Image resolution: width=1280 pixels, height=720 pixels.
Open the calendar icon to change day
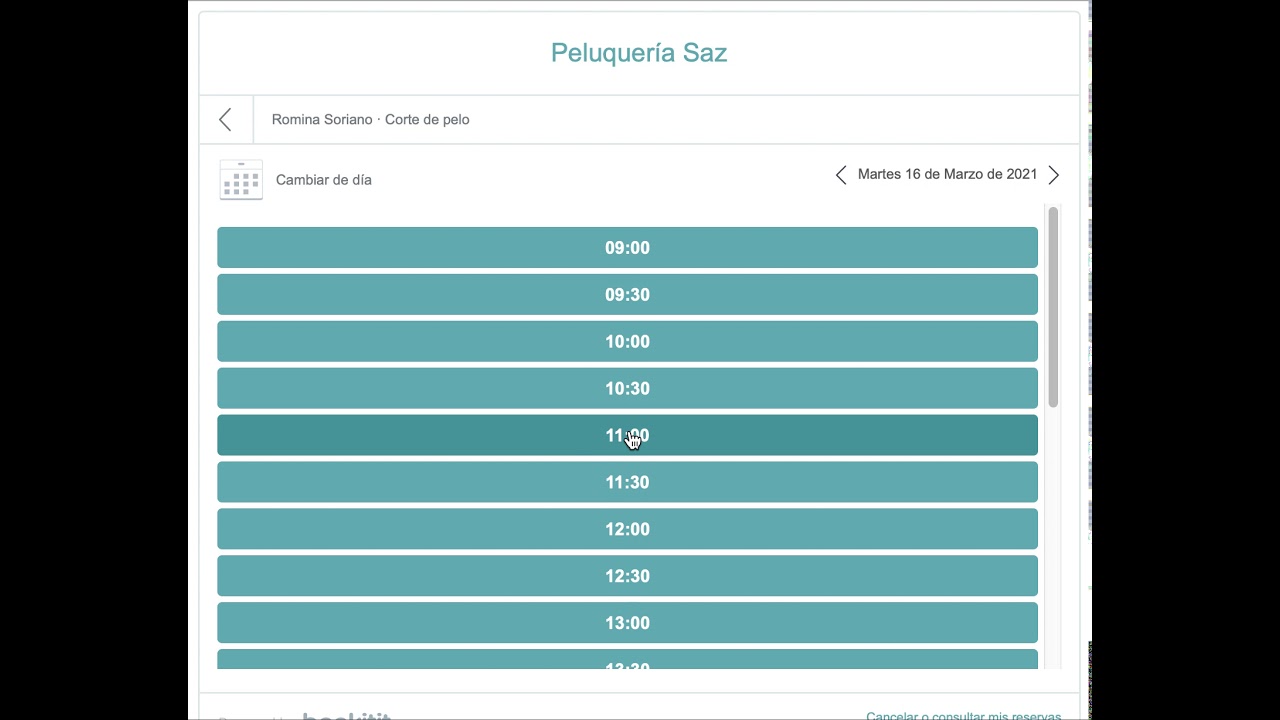241,180
